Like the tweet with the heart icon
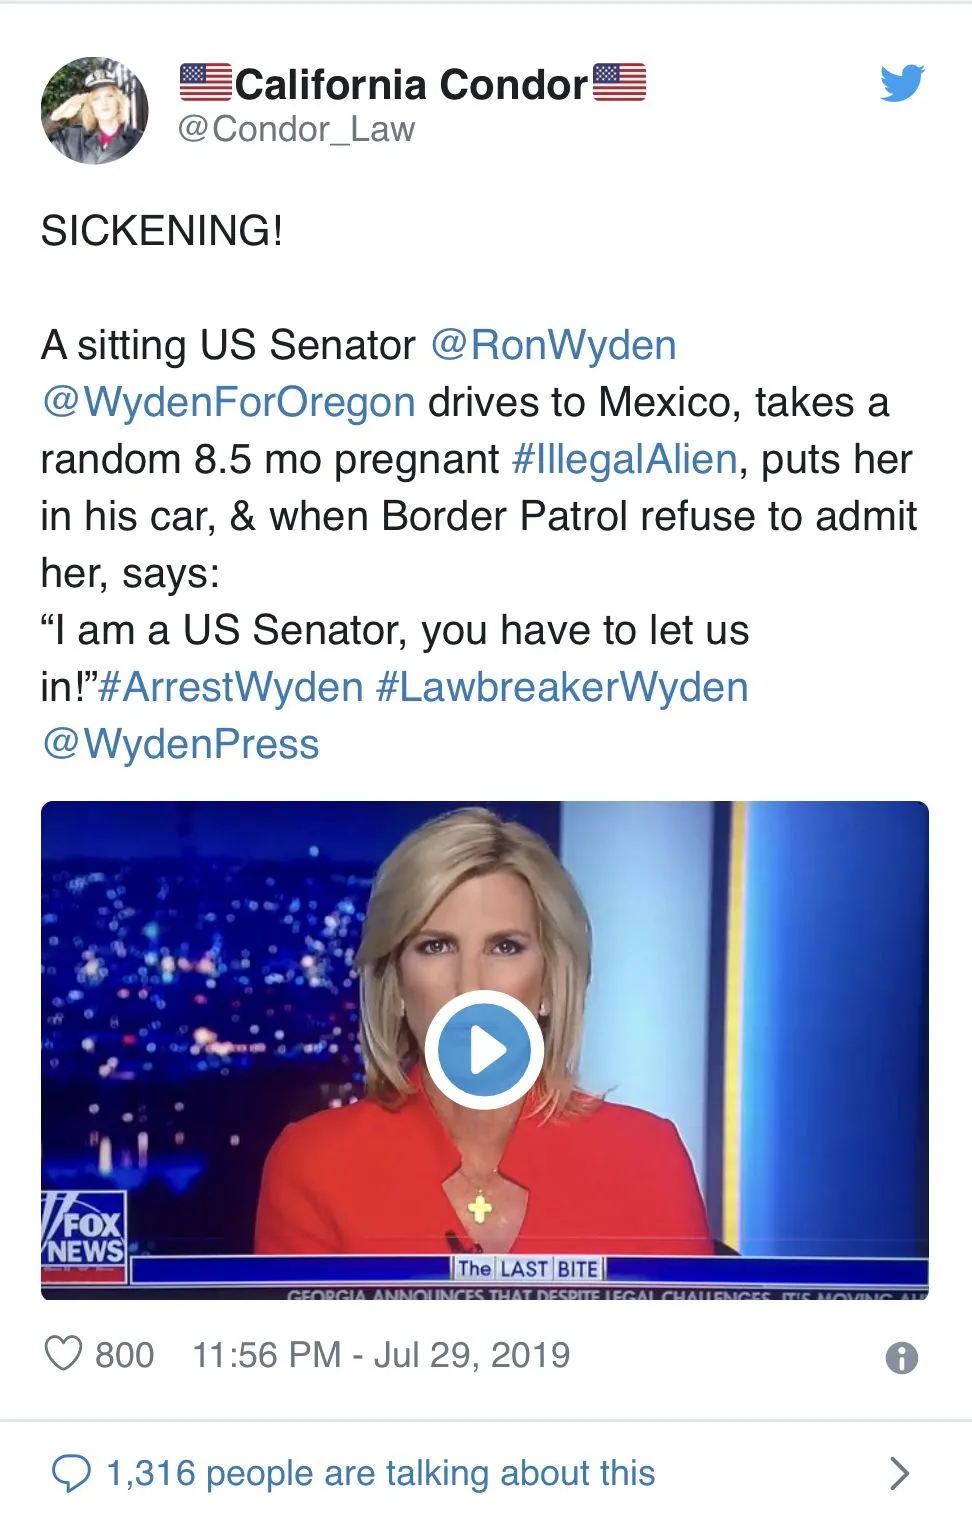972x1515 pixels. pos(63,1354)
